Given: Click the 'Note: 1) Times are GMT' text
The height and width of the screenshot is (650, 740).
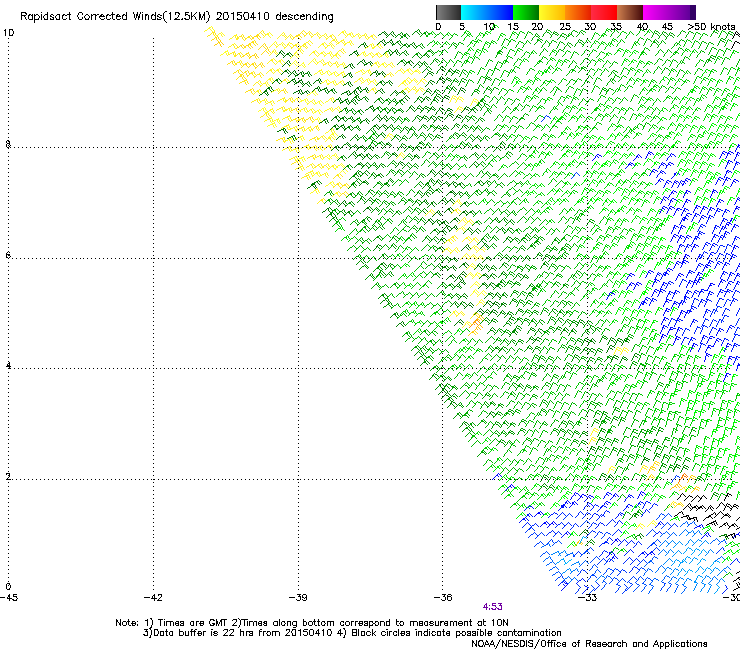Looking at the screenshot, I should (x=171, y=623).
